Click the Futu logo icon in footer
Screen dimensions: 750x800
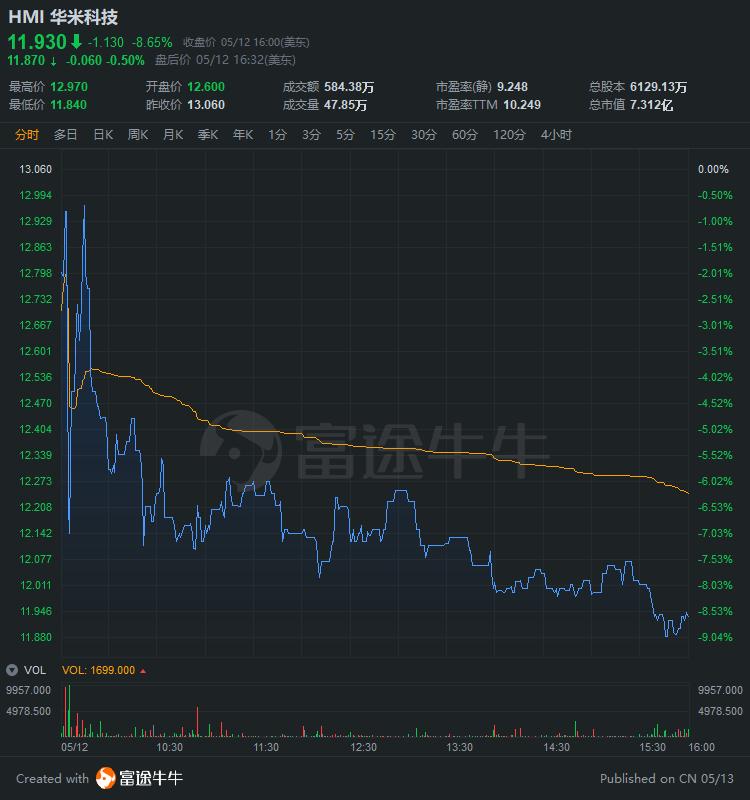tap(106, 778)
